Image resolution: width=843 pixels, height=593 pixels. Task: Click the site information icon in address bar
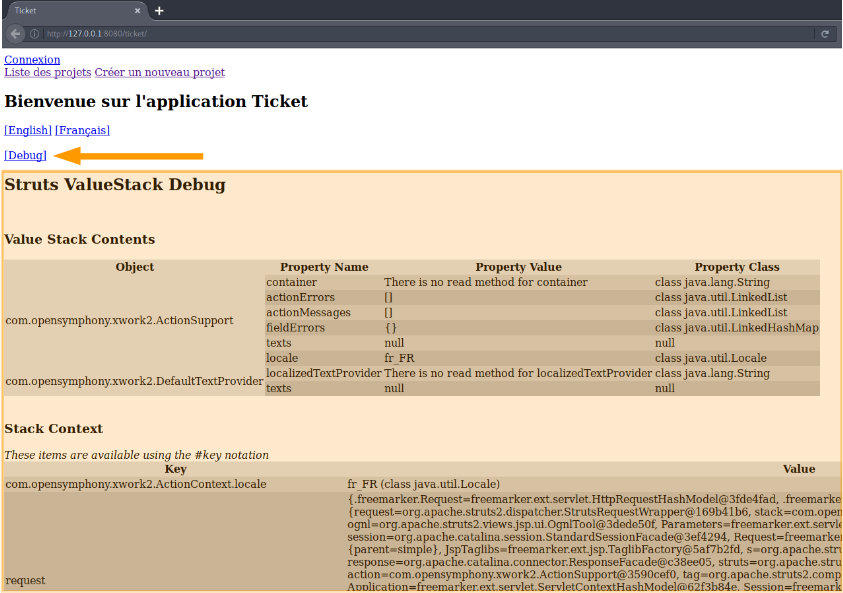[x=34, y=33]
